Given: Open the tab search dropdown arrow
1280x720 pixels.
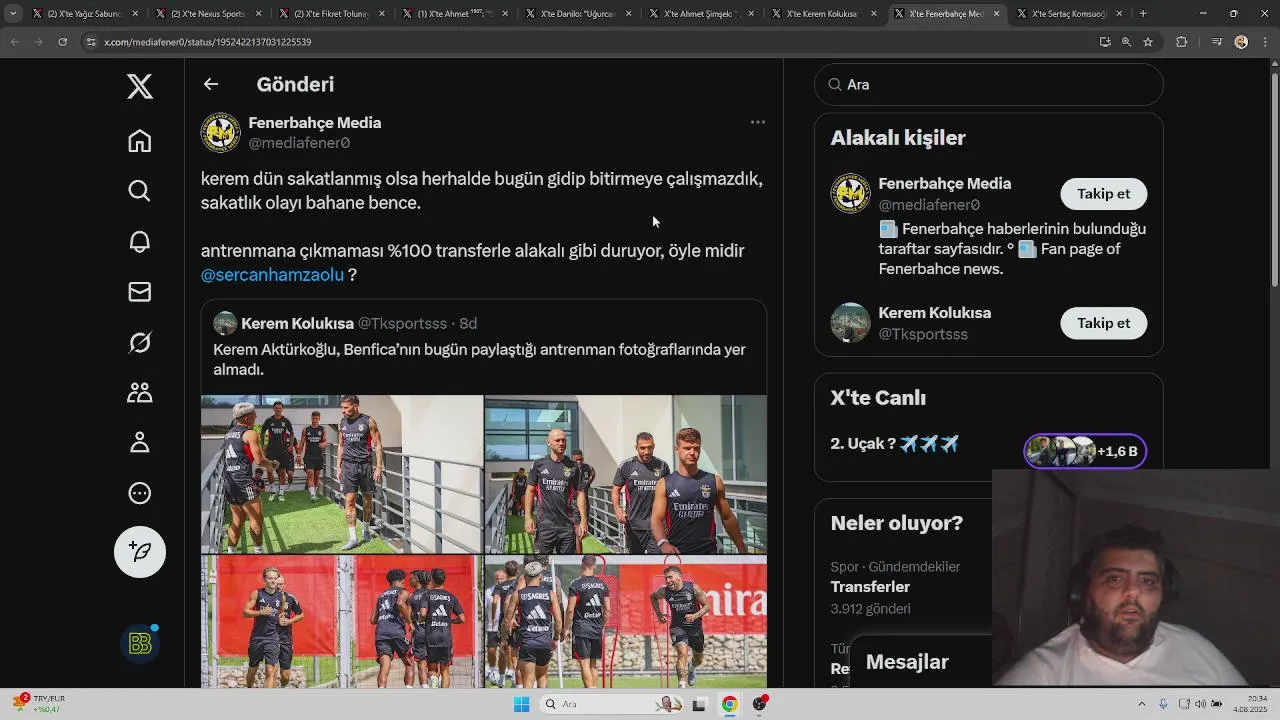Looking at the screenshot, I should coord(13,14).
